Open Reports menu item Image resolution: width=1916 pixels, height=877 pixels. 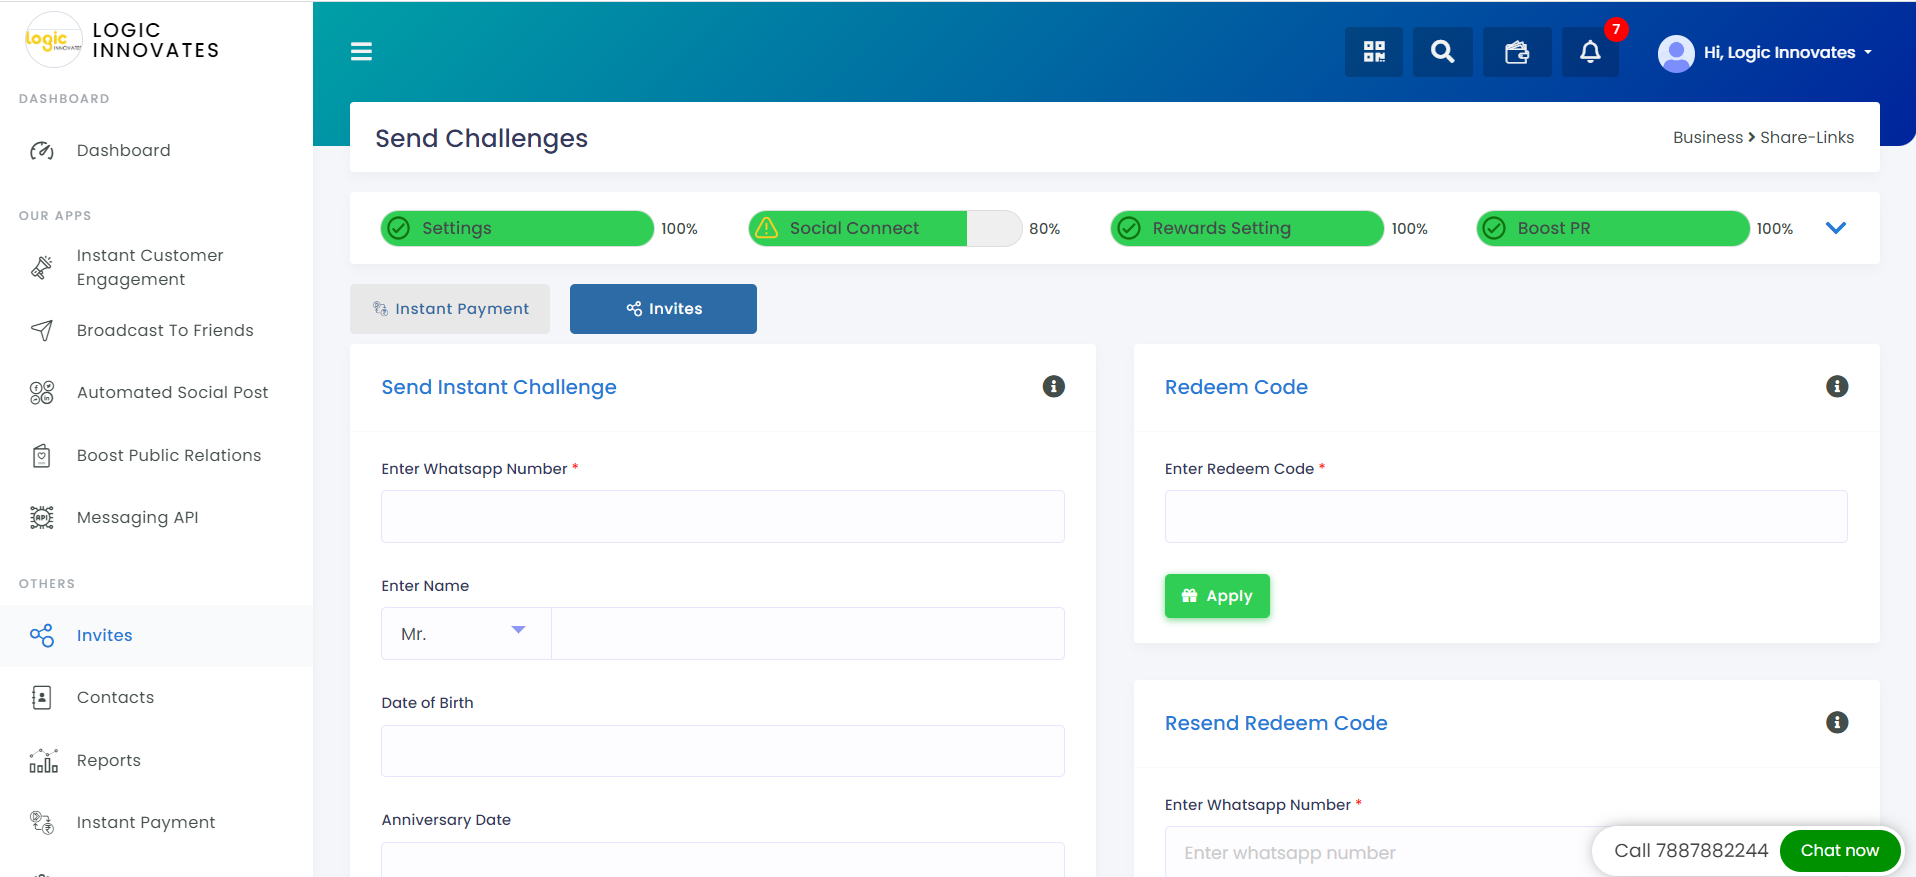point(109,761)
